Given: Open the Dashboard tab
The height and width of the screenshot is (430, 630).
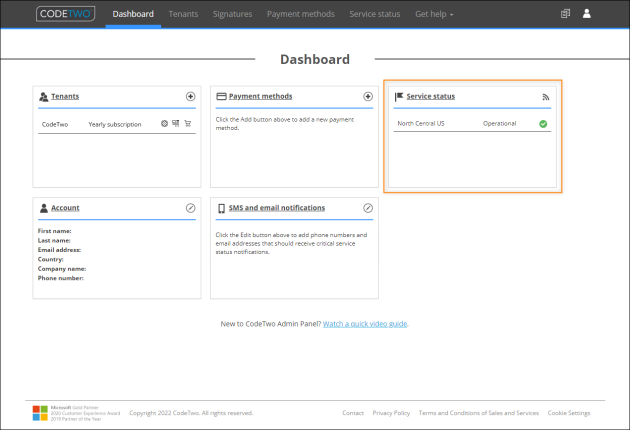Looking at the screenshot, I should pyautogui.click(x=133, y=14).
